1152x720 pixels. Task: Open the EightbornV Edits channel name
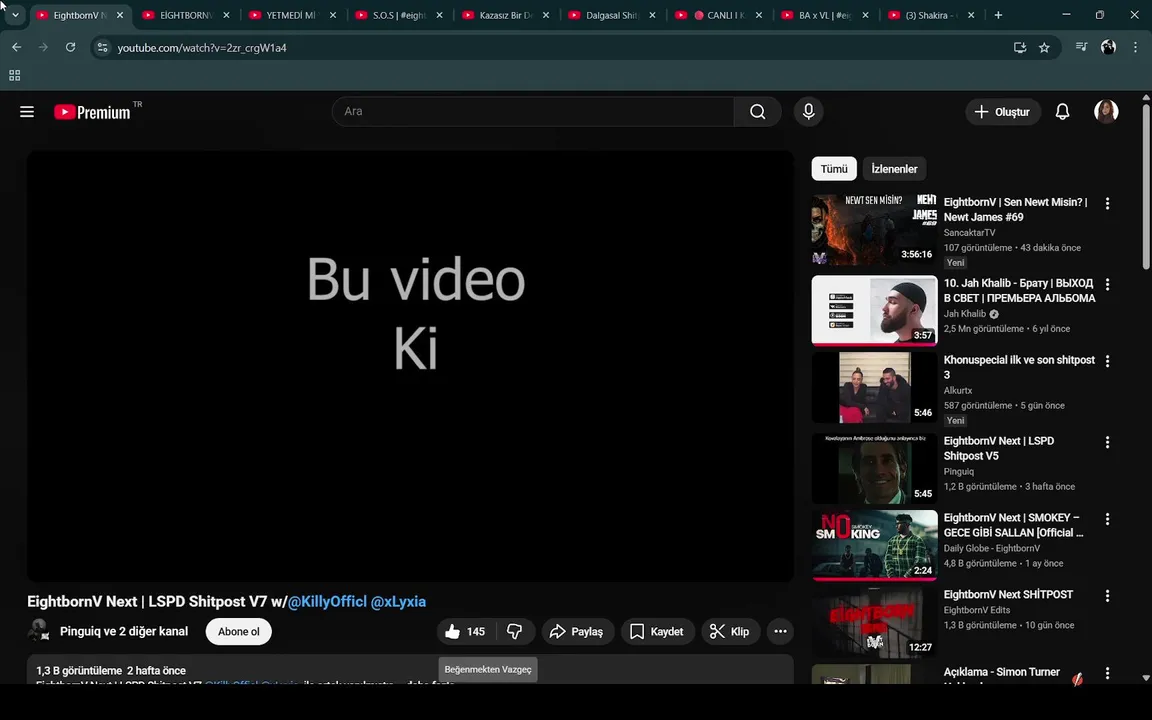click(x=977, y=610)
